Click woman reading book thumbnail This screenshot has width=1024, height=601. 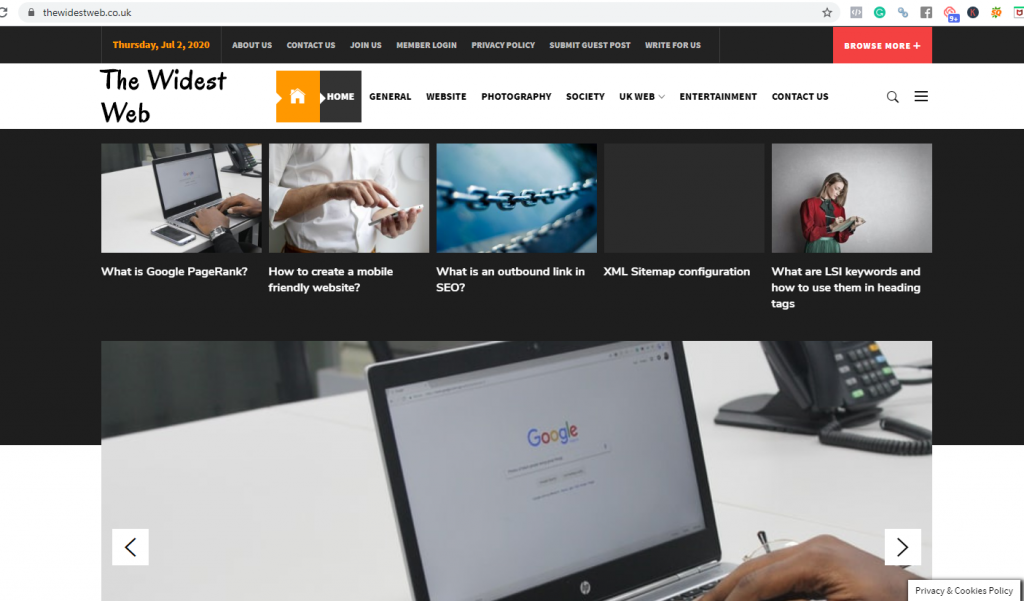852,198
